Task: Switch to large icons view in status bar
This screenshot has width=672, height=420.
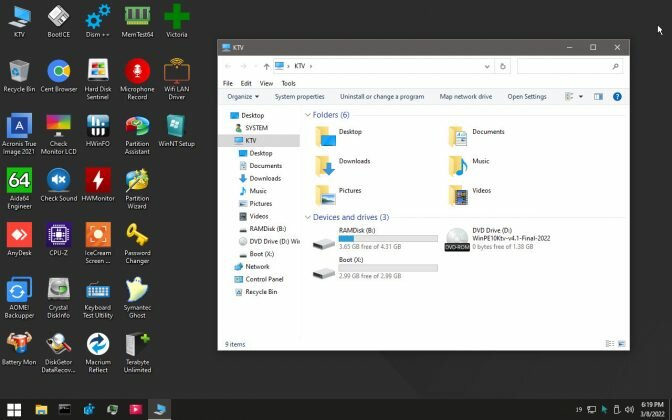Action: 621,344
